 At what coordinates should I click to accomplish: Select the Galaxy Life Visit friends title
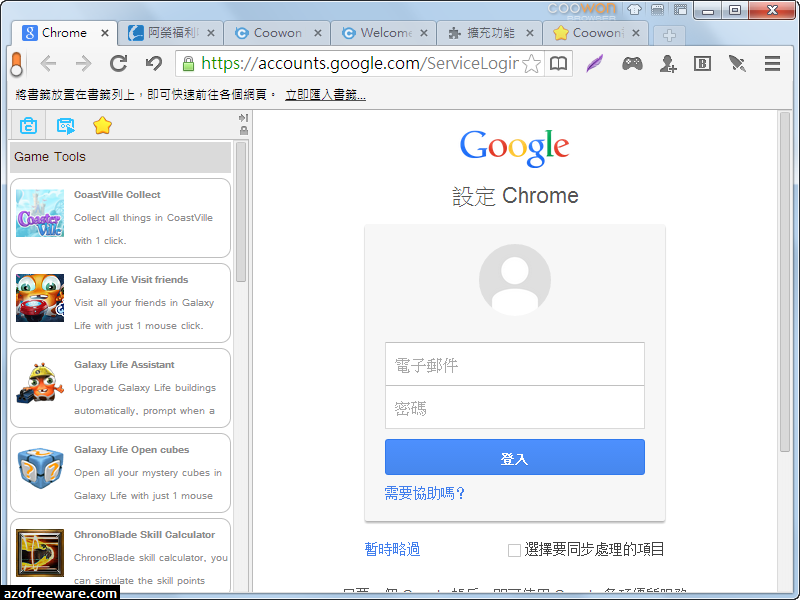coord(131,280)
